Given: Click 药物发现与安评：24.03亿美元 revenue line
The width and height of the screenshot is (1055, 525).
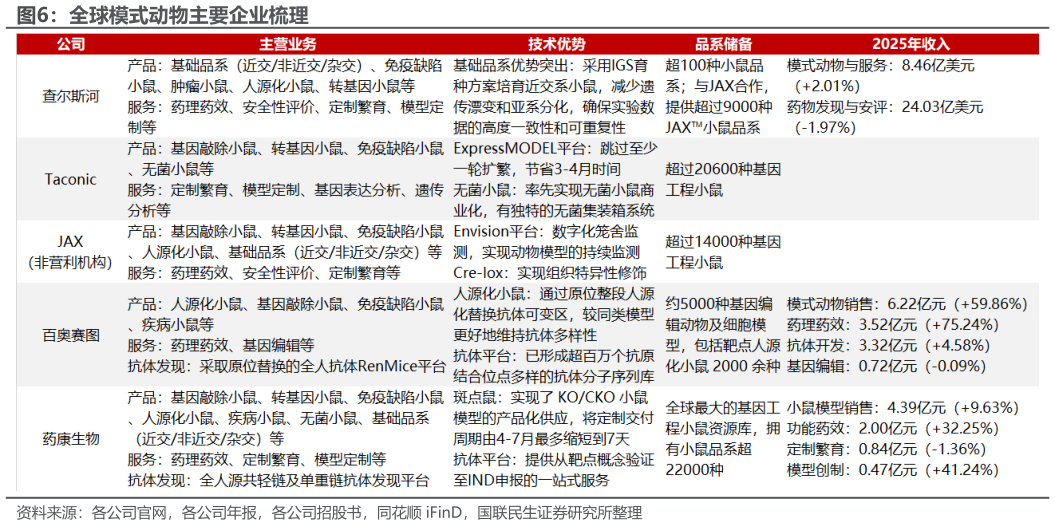Looking at the screenshot, I should click(x=885, y=106).
